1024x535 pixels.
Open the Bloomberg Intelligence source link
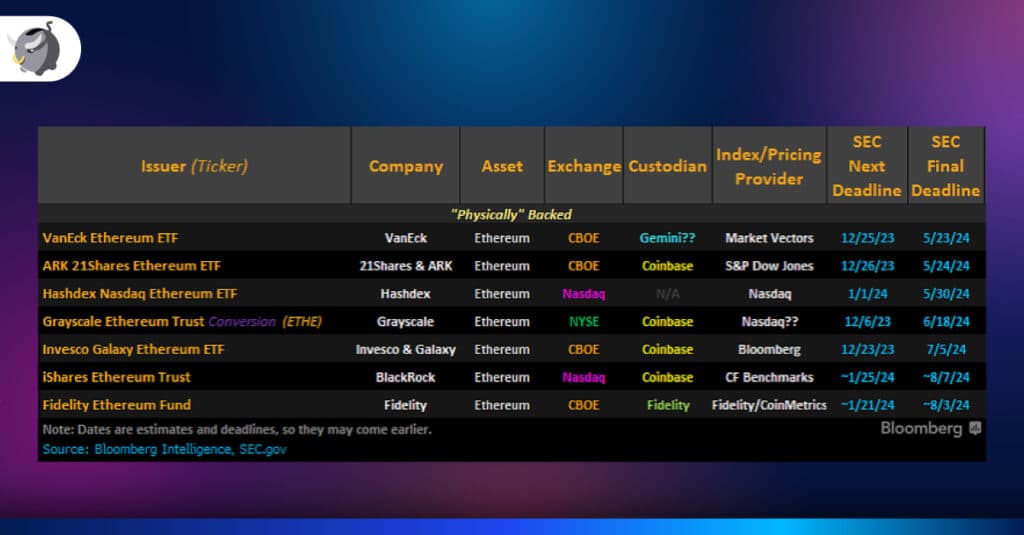pyautogui.click(x=163, y=449)
